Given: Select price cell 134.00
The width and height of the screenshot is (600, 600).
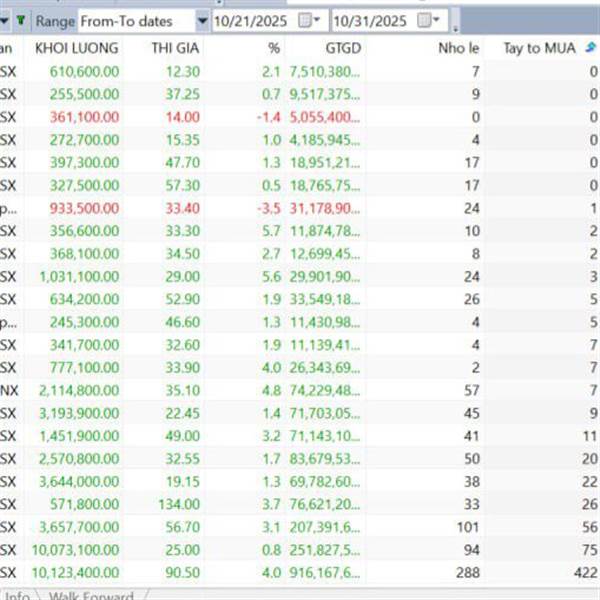Looking at the screenshot, I should pos(179,504).
